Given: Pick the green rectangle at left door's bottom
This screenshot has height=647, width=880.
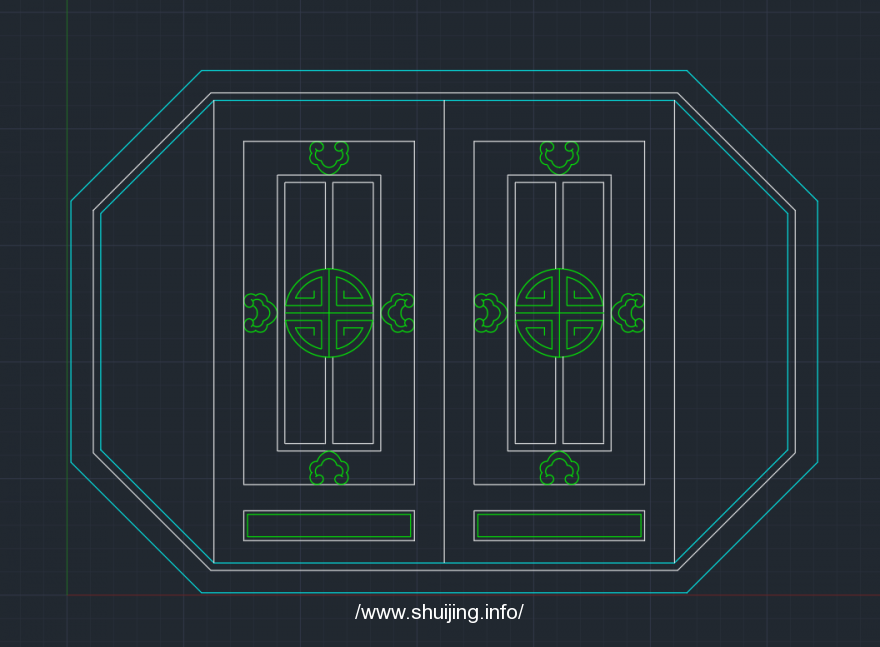Looking at the screenshot, I should pyautogui.click(x=329, y=526).
